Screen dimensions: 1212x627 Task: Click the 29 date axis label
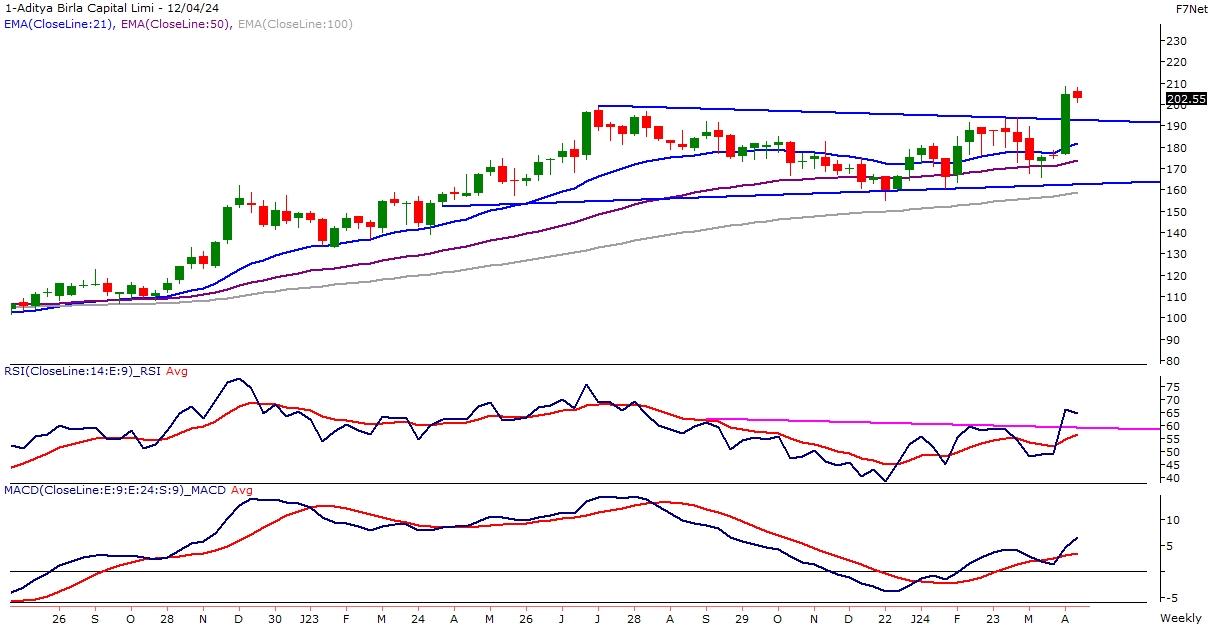click(x=742, y=619)
